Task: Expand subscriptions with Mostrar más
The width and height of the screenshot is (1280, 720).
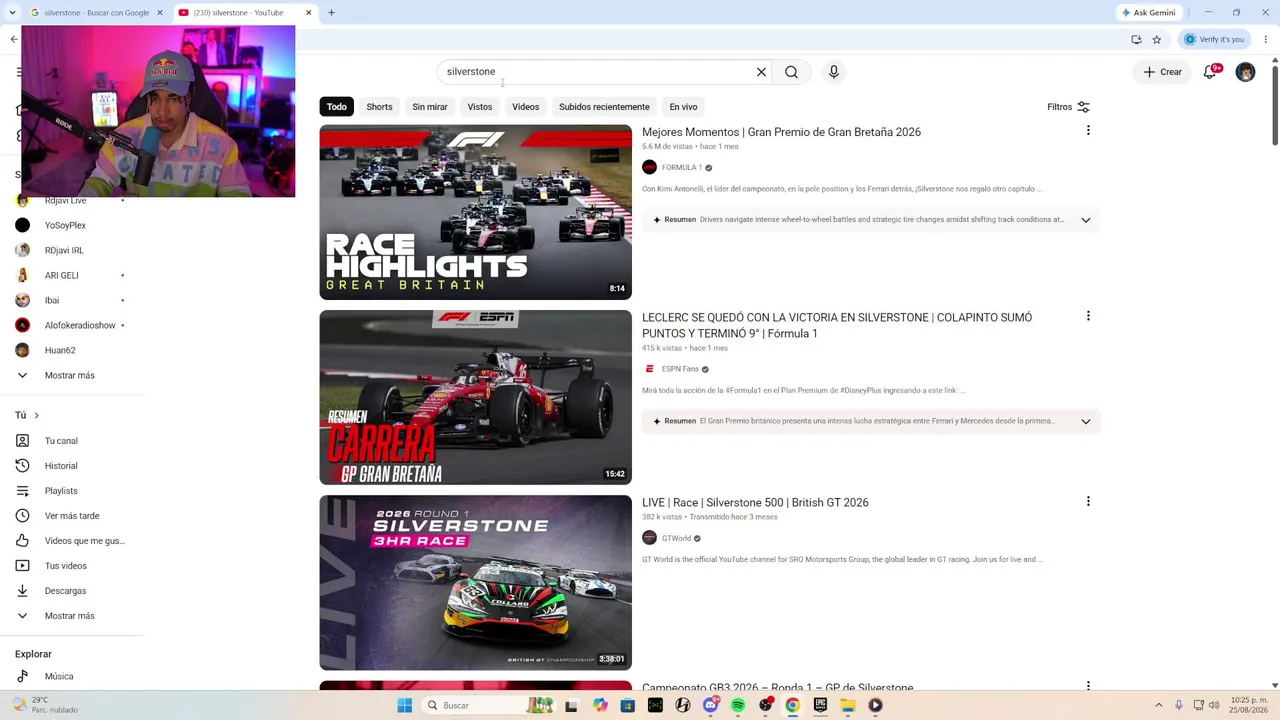Action: [70, 375]
